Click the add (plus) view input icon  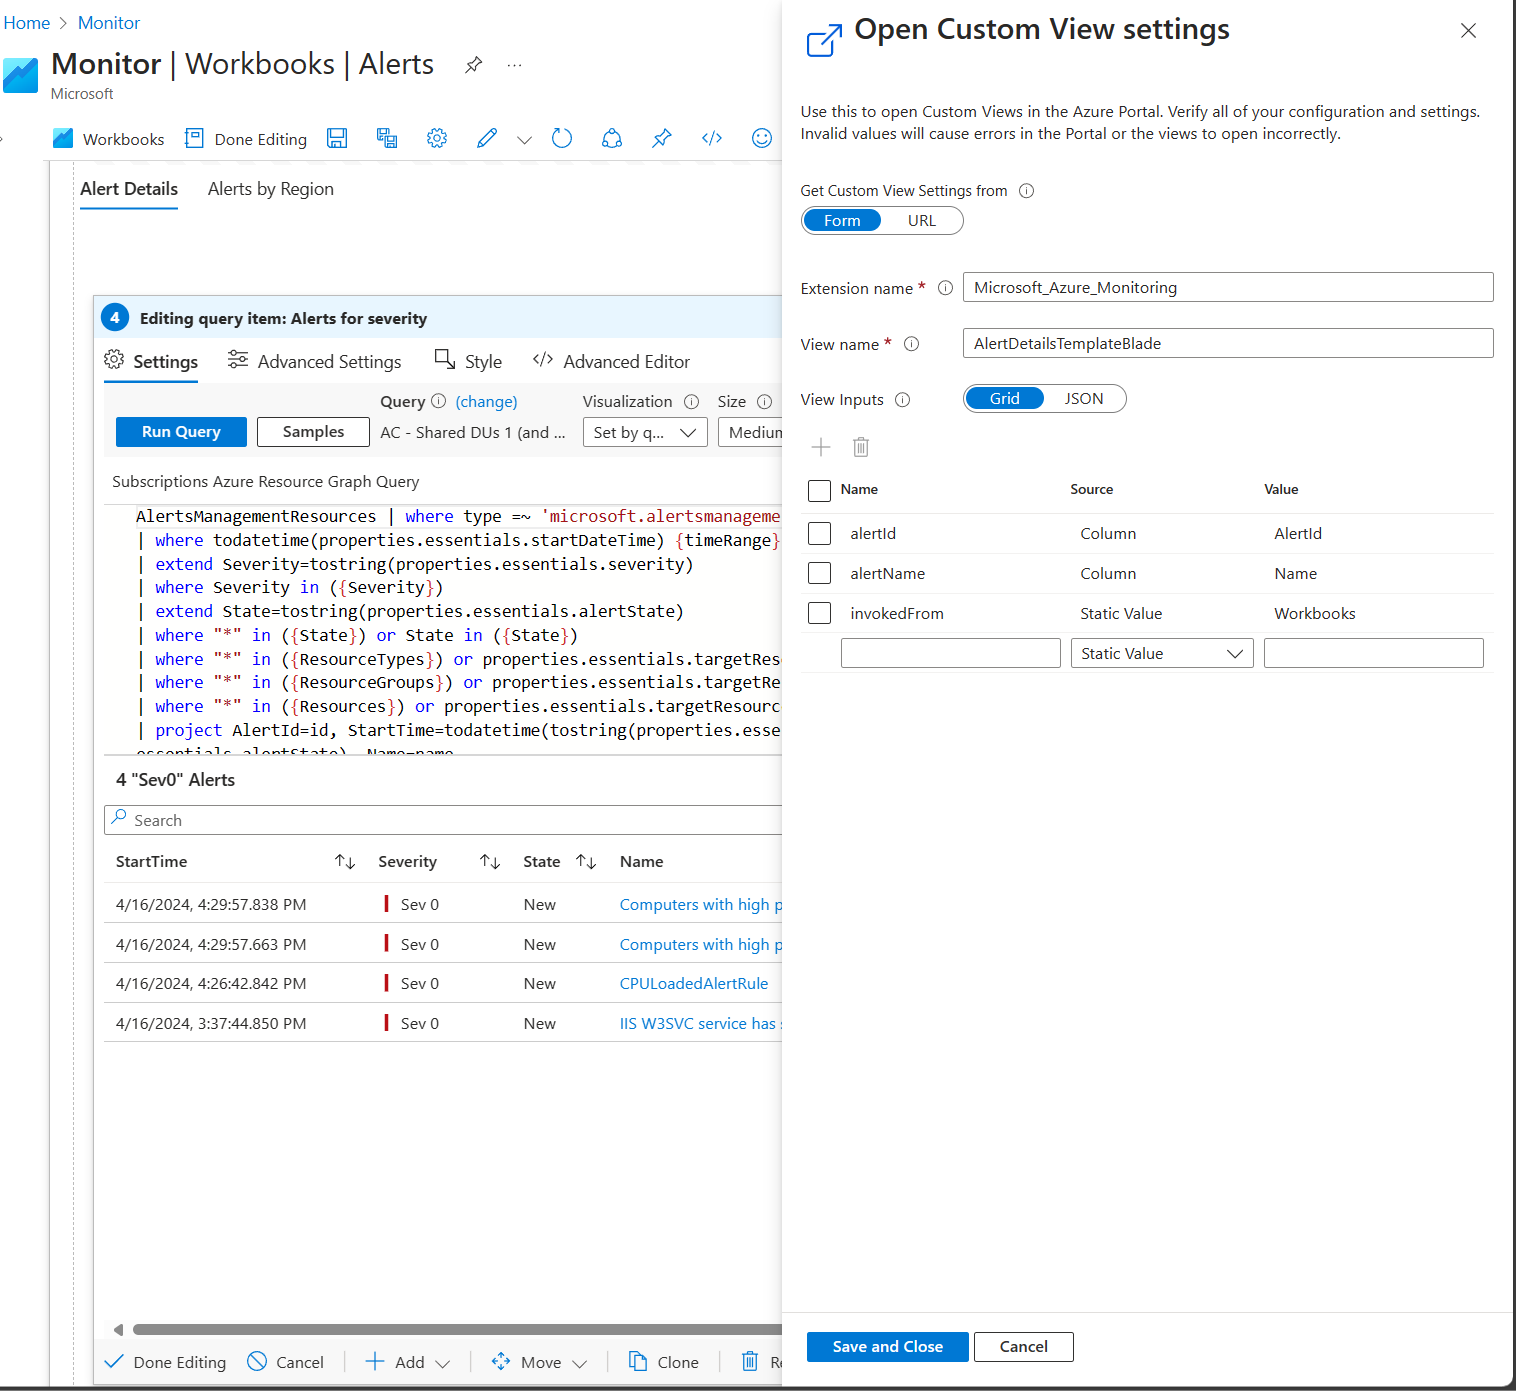tap(821, 447)
